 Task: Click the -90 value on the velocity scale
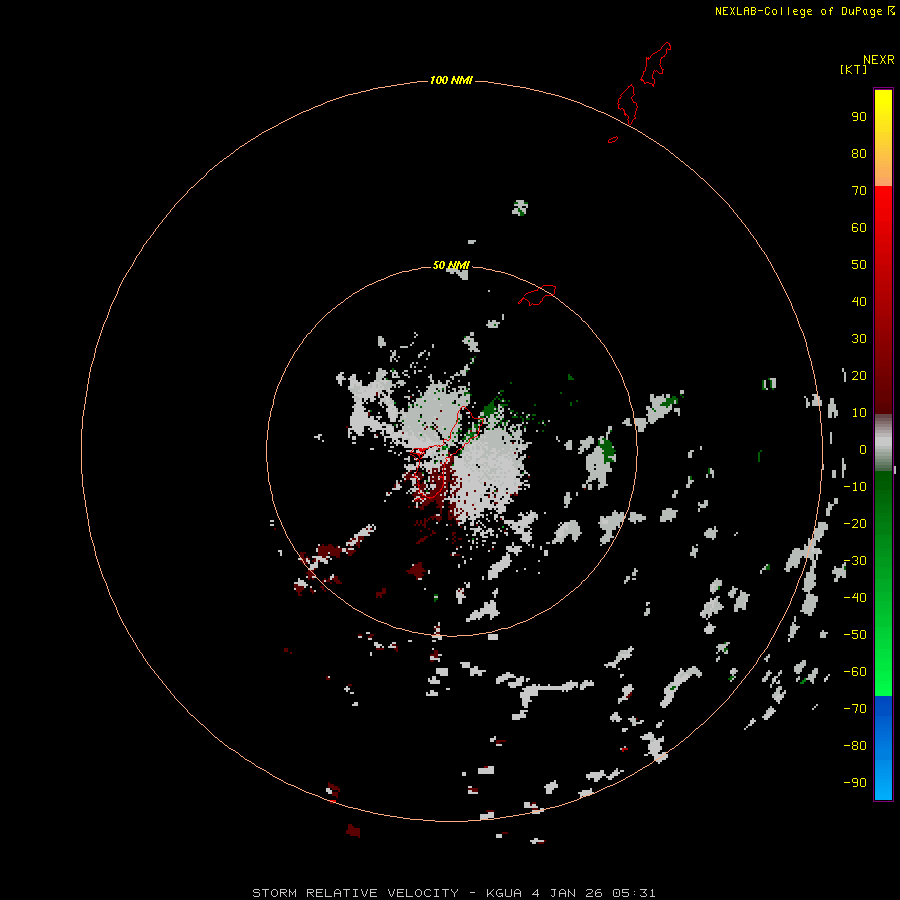pos(855,783)
